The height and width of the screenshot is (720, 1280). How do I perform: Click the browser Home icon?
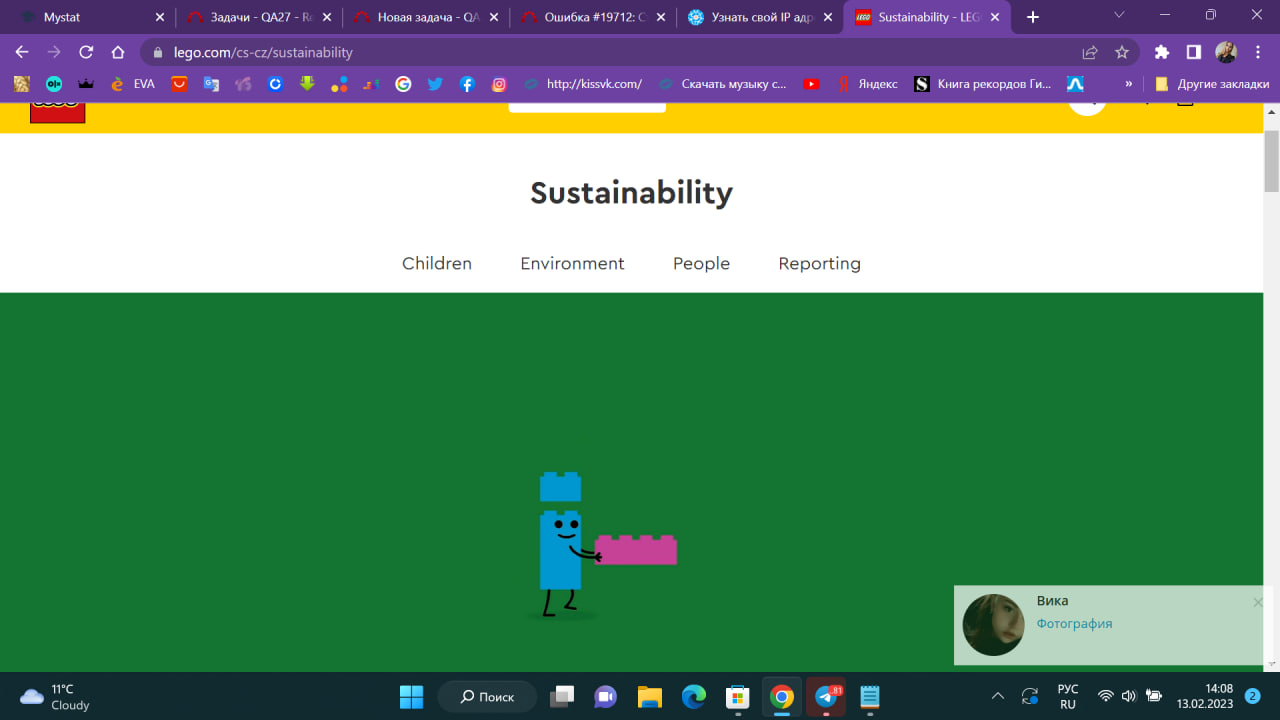pos(118,52)
